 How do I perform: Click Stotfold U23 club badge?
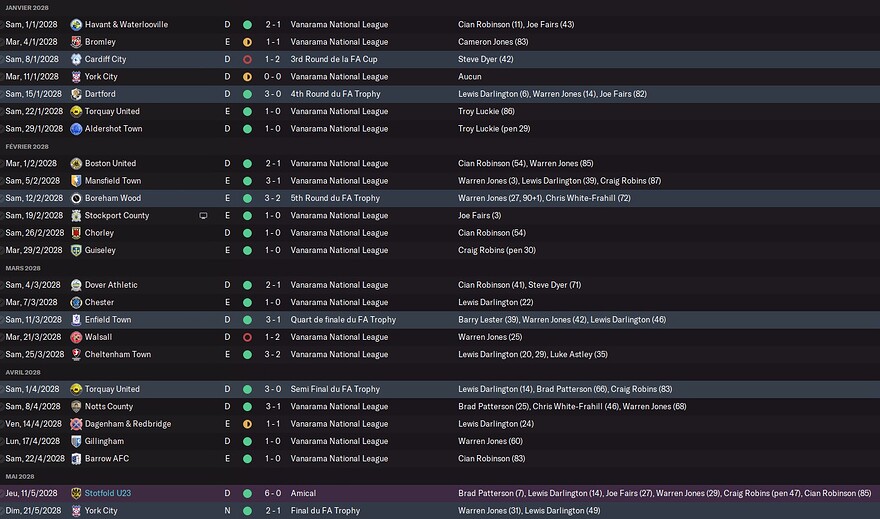[76, 494]
